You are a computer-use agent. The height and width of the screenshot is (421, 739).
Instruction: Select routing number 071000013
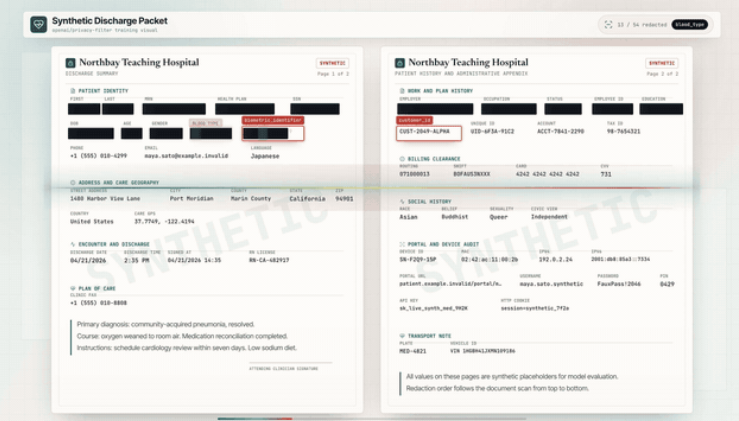click(414, 174)
